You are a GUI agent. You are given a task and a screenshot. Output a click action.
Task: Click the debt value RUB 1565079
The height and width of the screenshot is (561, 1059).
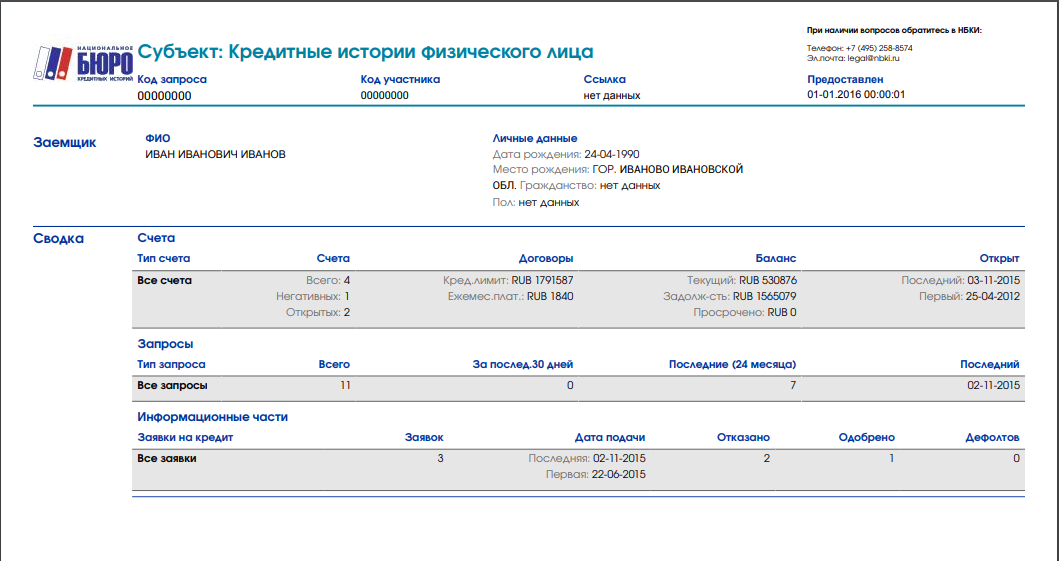tap(765, 296)
